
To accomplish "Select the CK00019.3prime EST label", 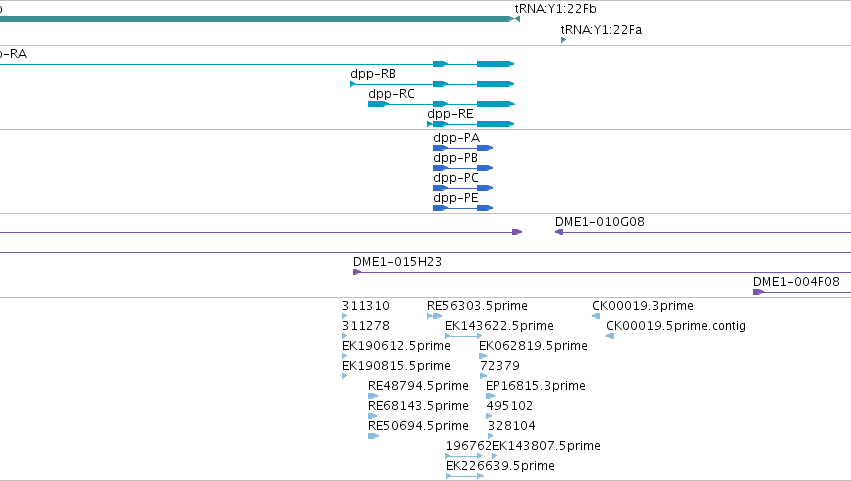I will [x=643, y=306].
